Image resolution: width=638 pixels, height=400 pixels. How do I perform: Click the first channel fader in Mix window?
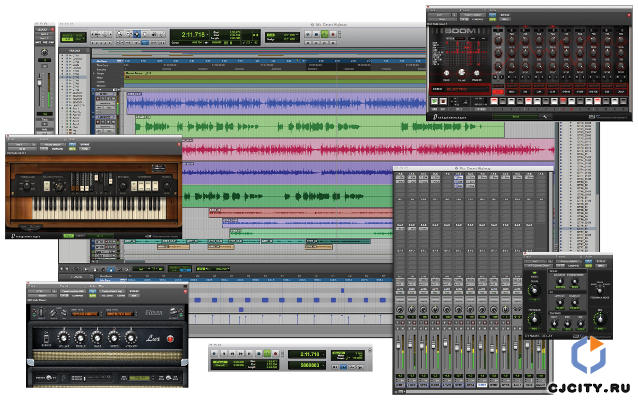coord(400,345)
